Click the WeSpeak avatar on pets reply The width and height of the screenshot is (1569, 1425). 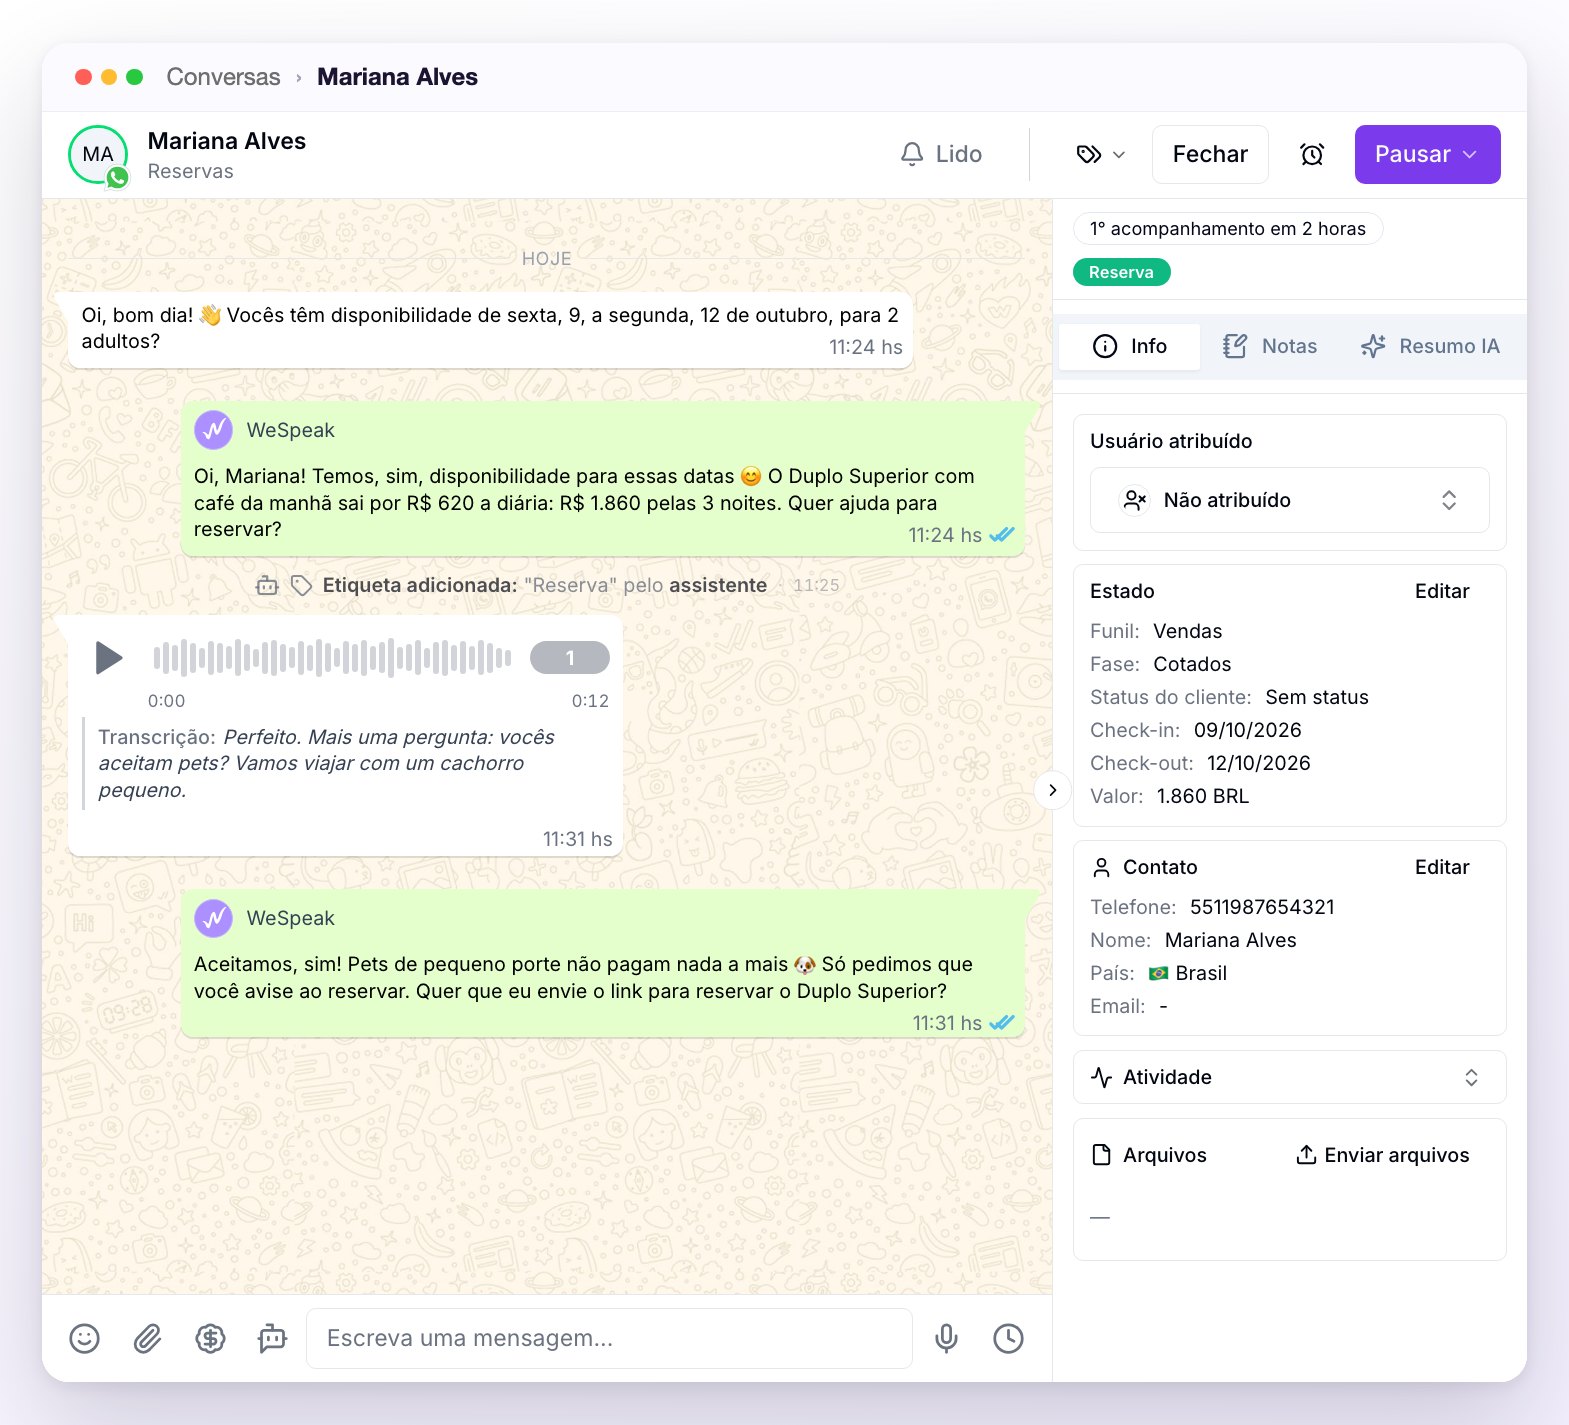pos(213,918)
